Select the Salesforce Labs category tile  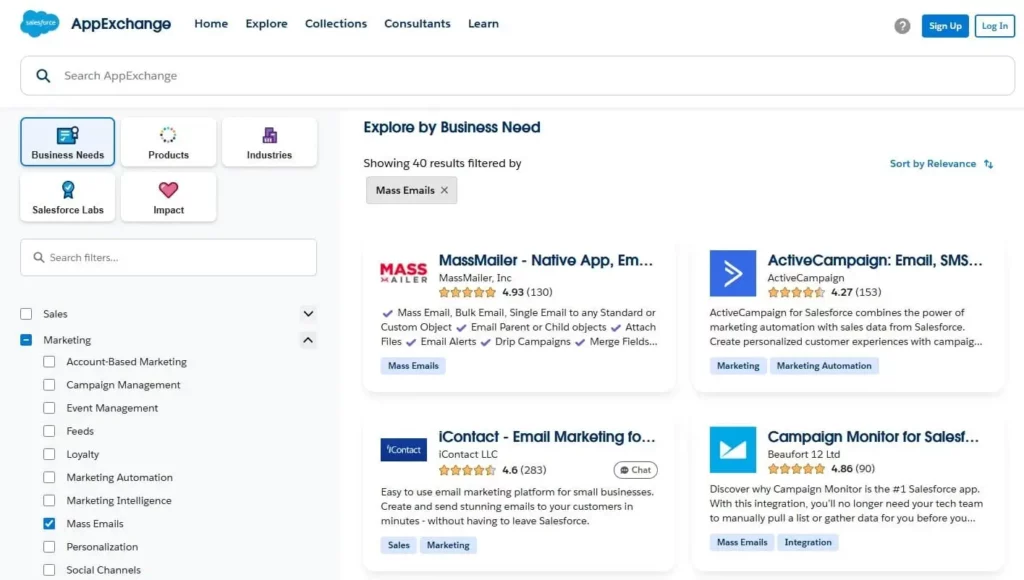[67, 197]
